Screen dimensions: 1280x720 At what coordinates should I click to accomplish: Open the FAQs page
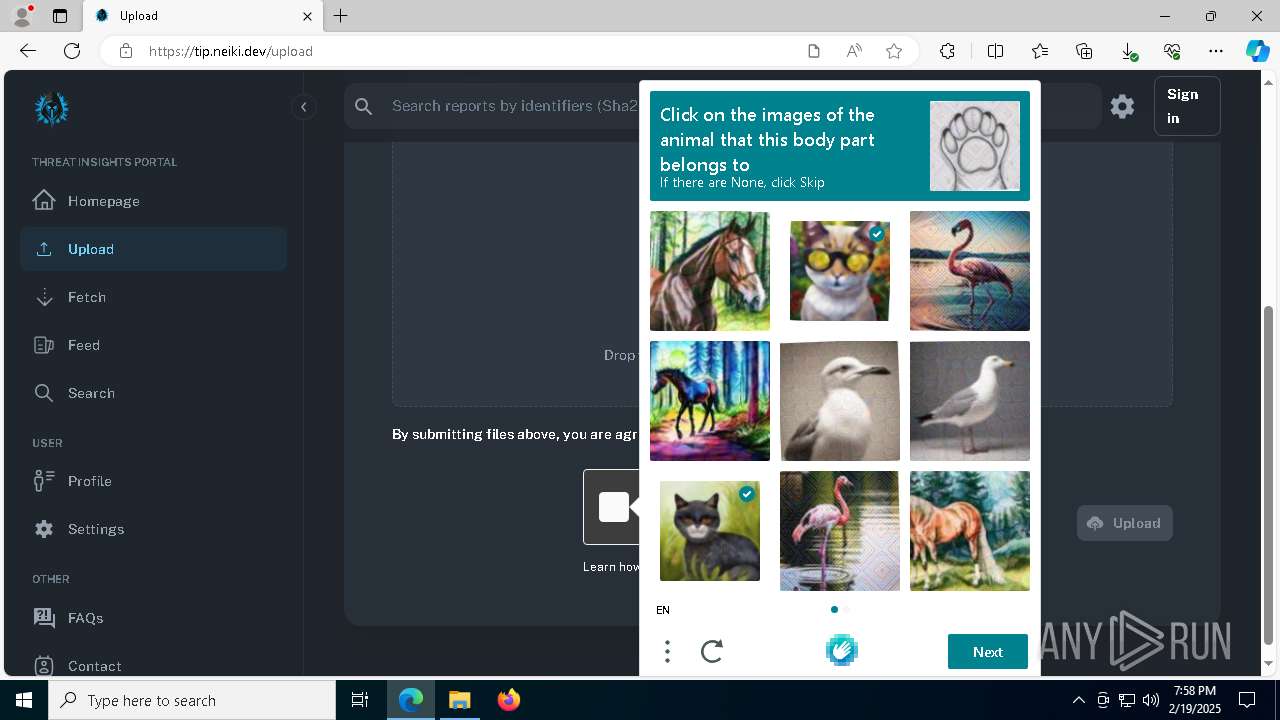(x=153, y=618)
